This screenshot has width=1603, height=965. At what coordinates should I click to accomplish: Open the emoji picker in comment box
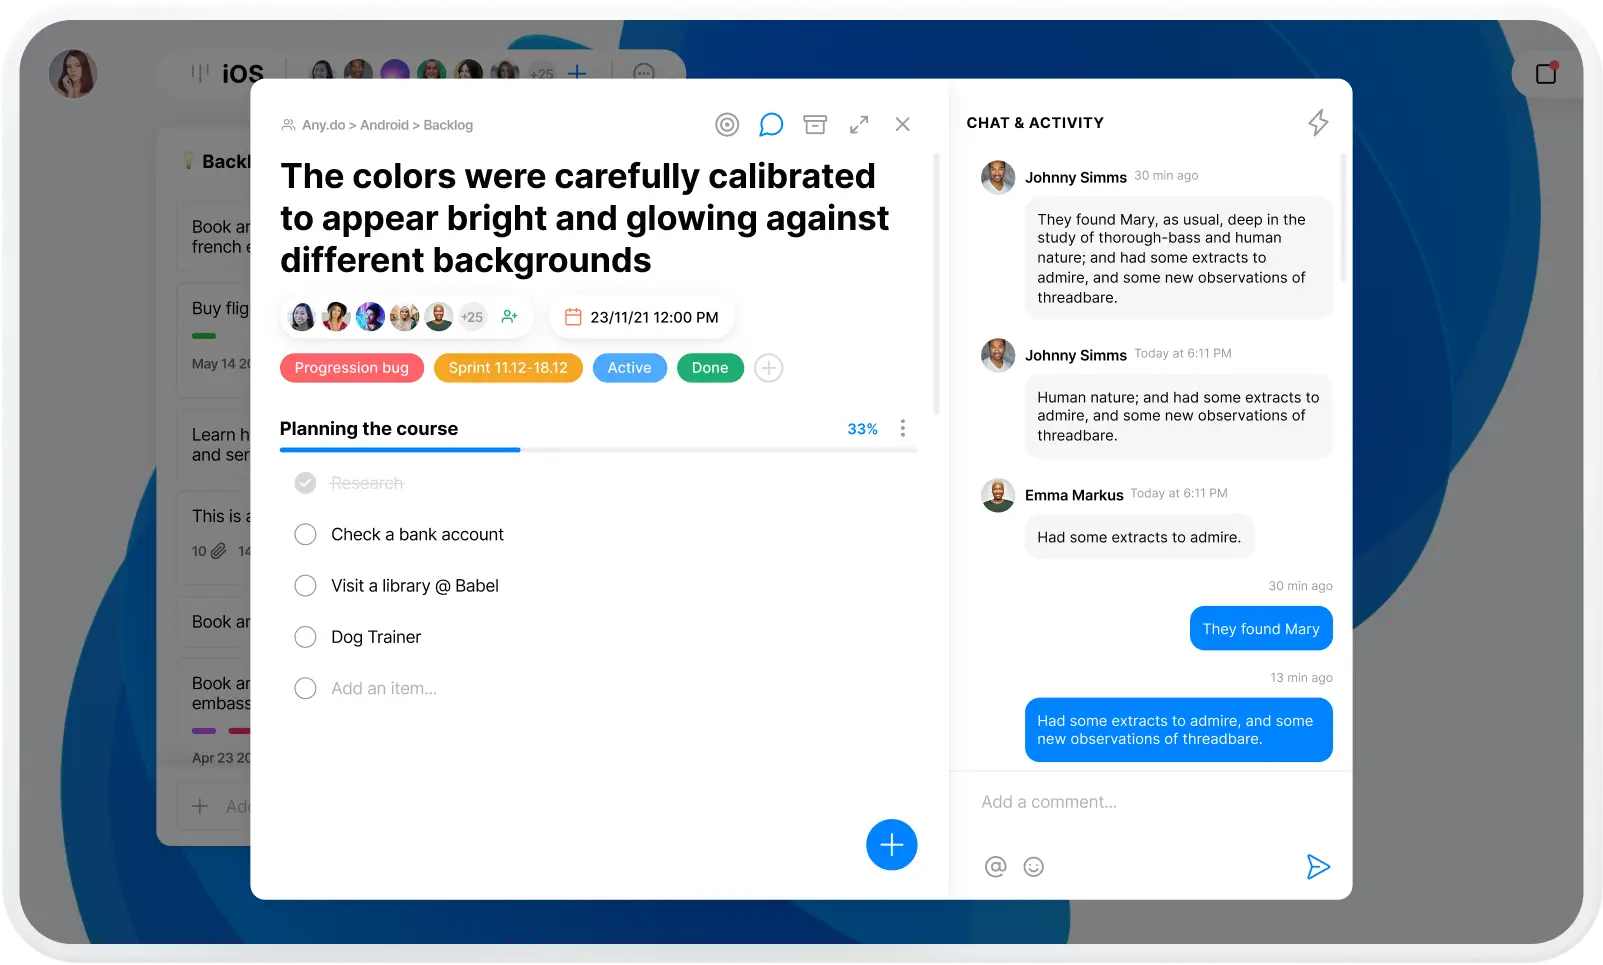pos(1034,867)
